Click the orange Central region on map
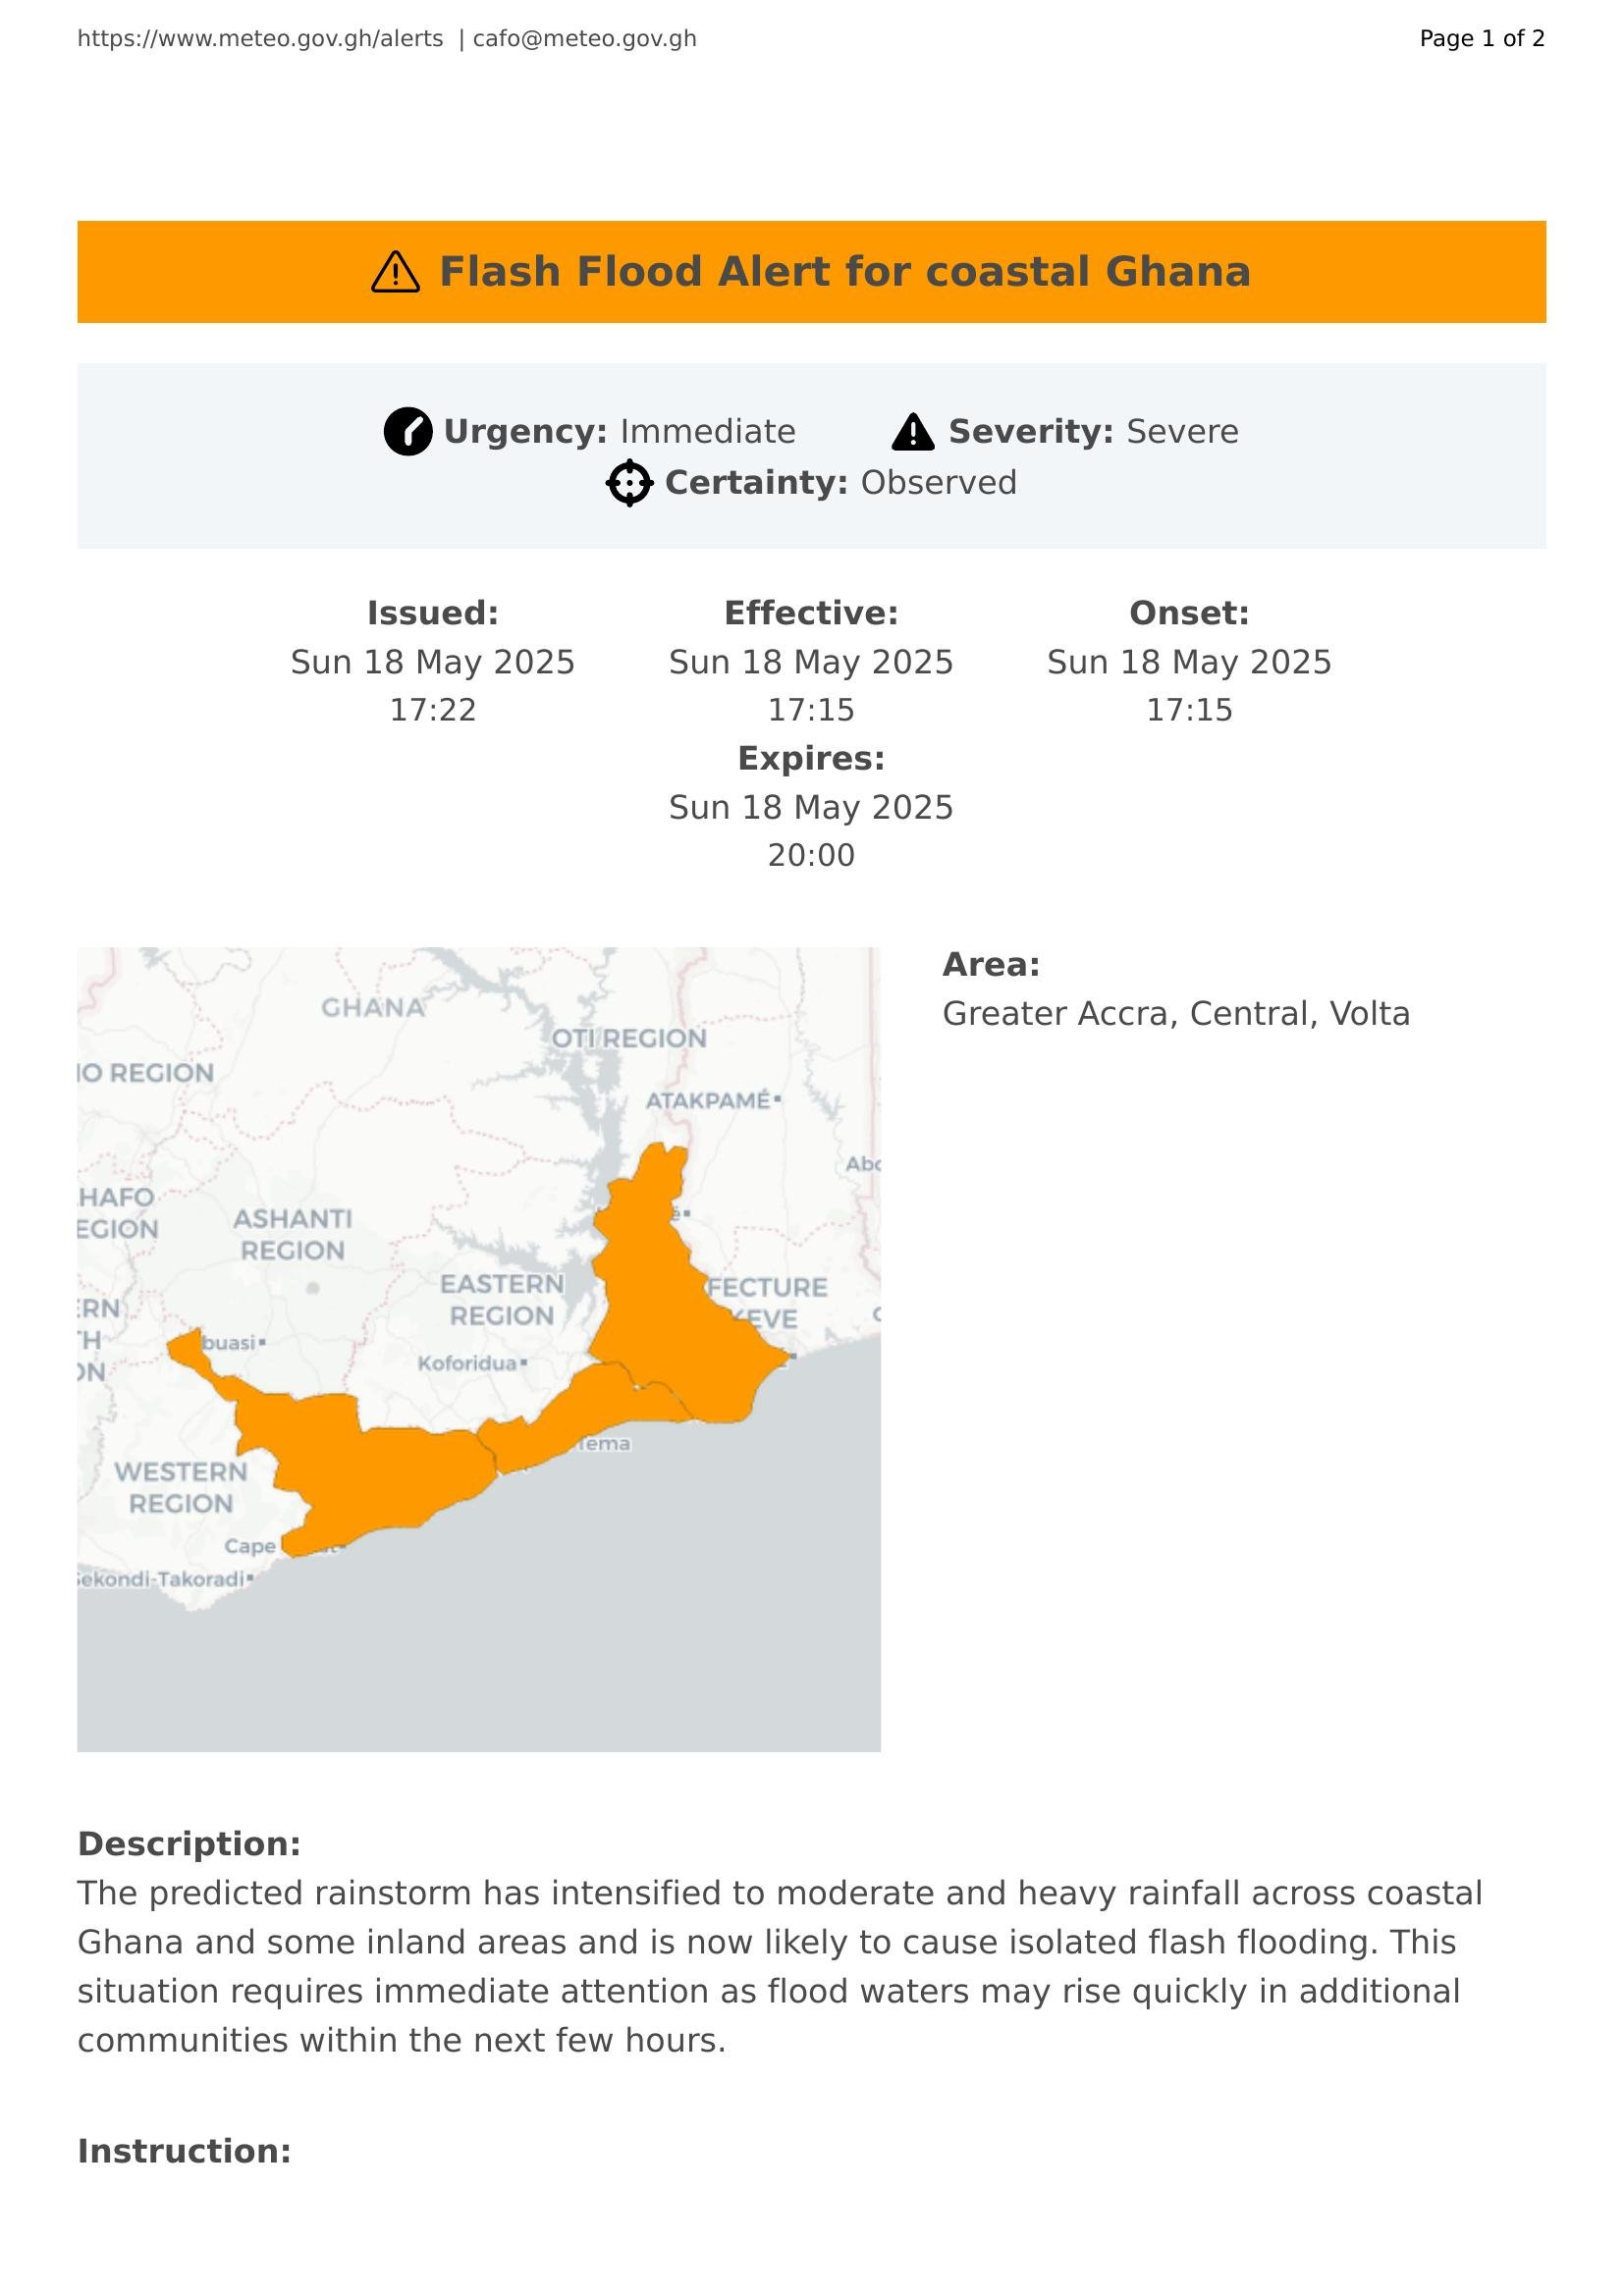The image size is (1624, 2296). point(380,1470)
